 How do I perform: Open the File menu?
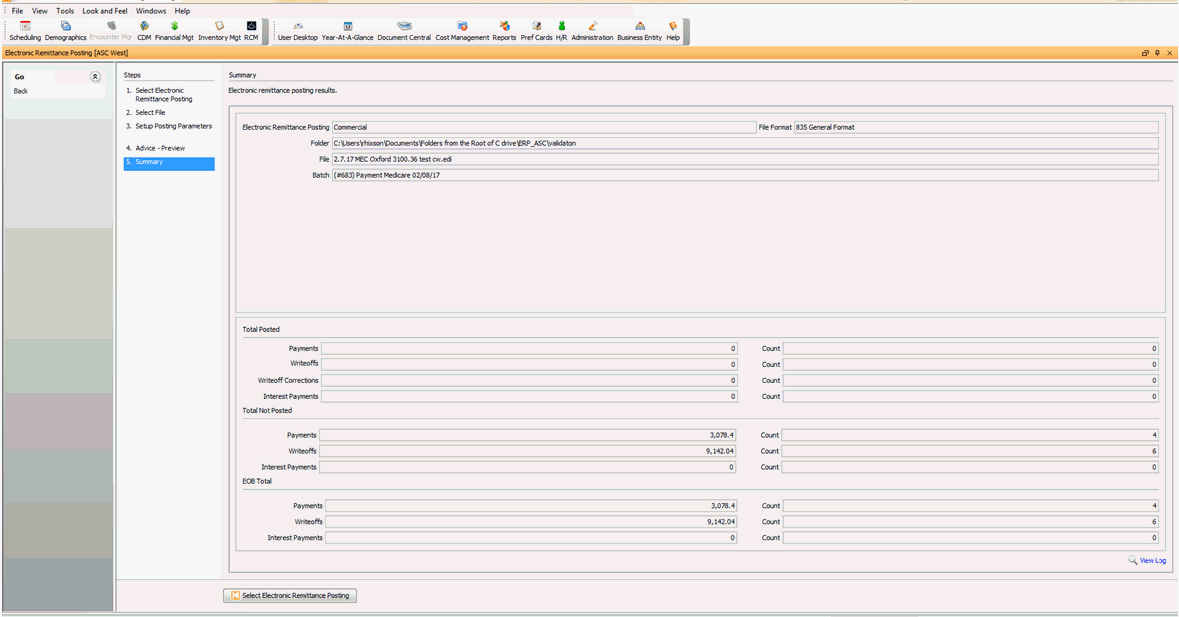tap(17, 11)
